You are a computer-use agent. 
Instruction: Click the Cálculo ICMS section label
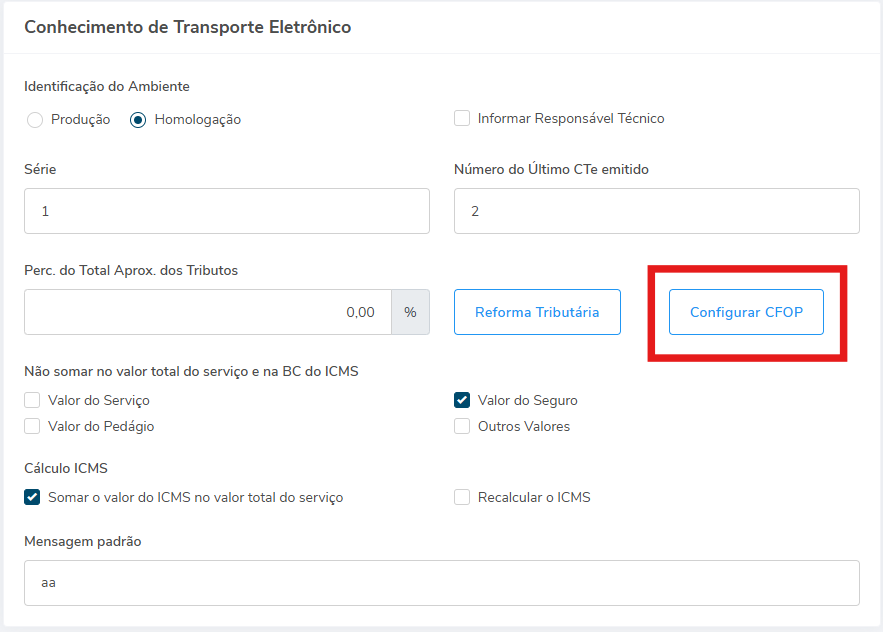pyautogui.click(x=66, y=468)
